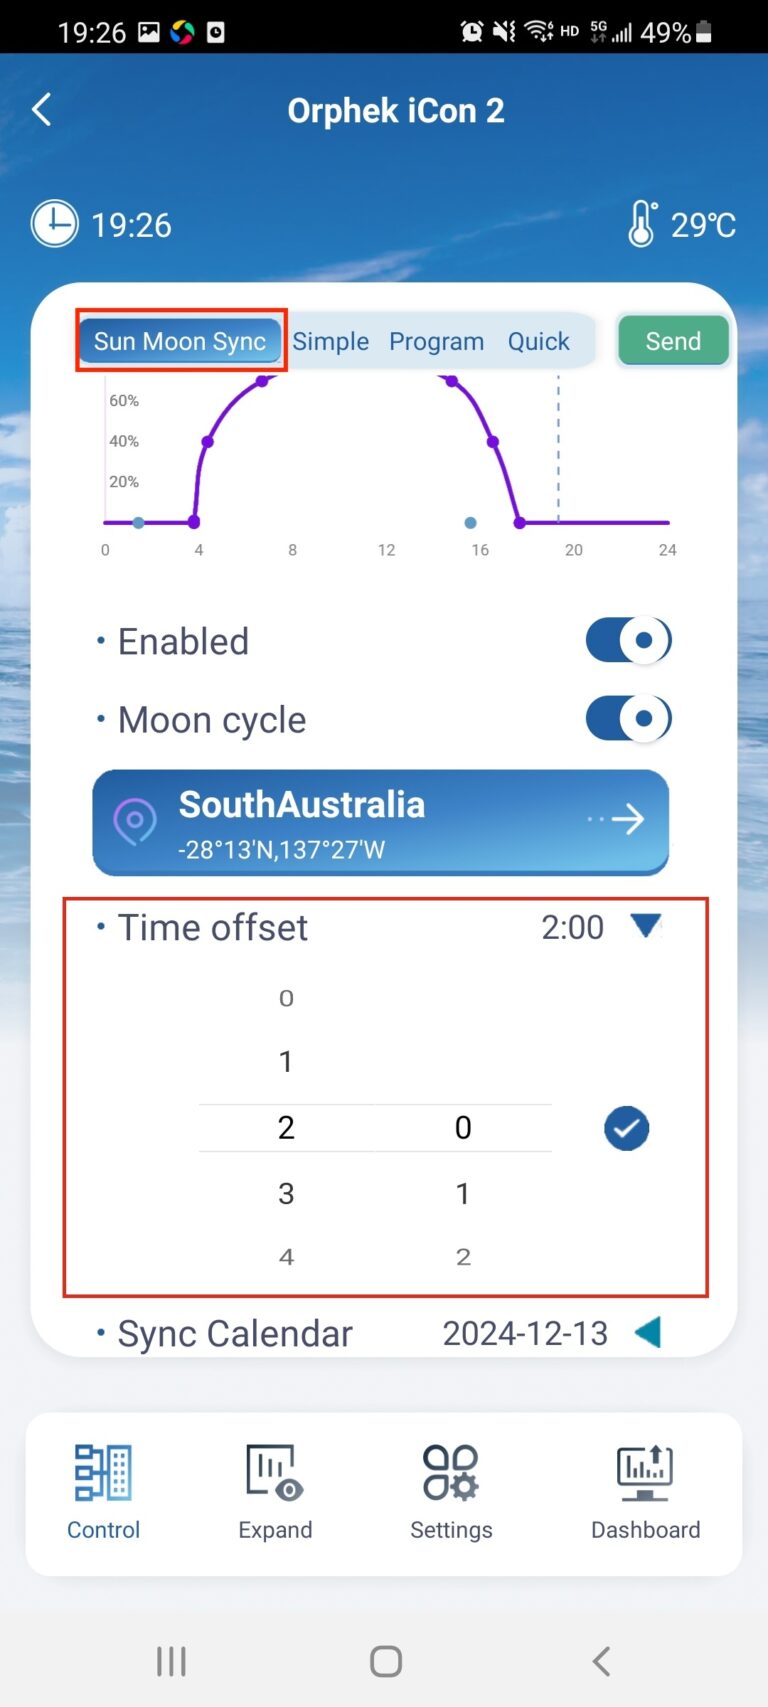Select the Quick tab
768x1707 pixels.
point(538,342)
